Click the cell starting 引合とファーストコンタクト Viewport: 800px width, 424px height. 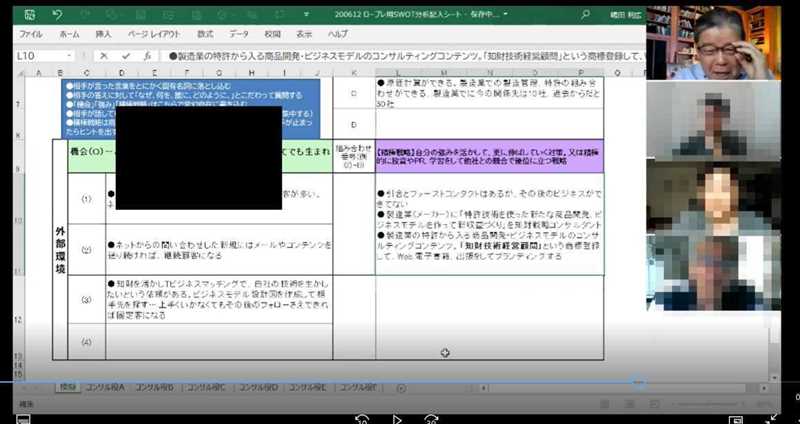tap(489, 224)
